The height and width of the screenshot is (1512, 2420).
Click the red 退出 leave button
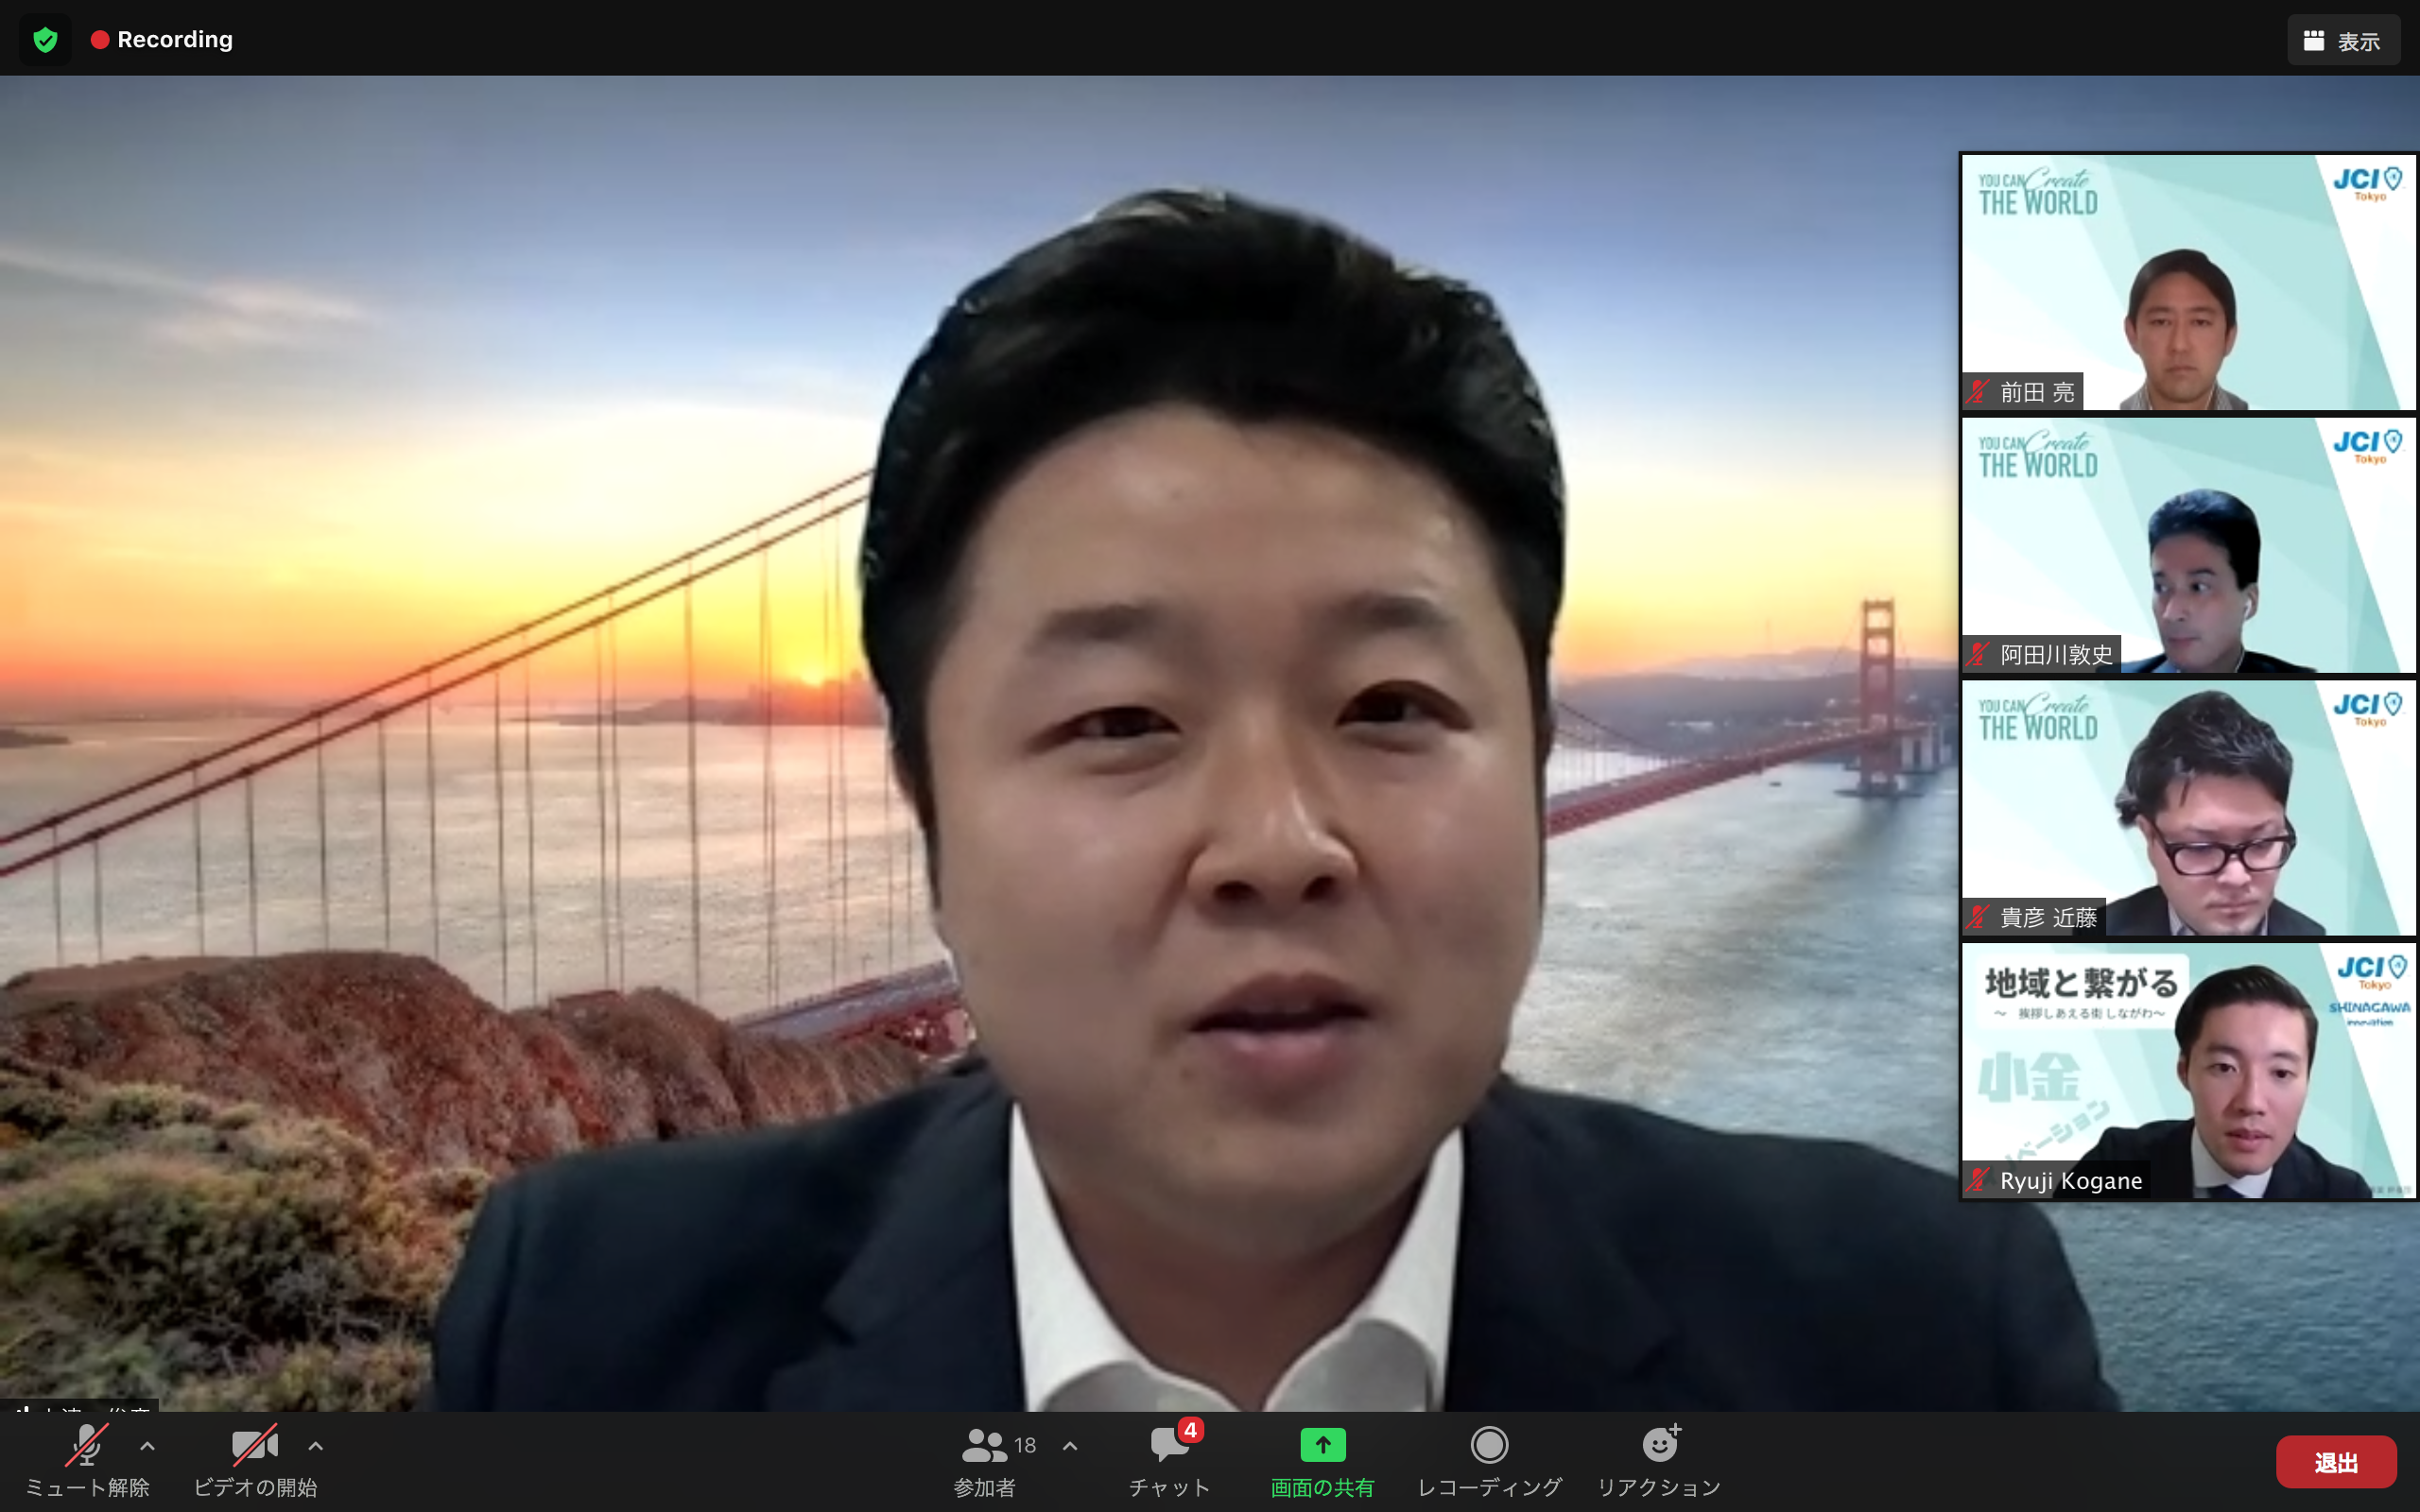(2336, 1462)
